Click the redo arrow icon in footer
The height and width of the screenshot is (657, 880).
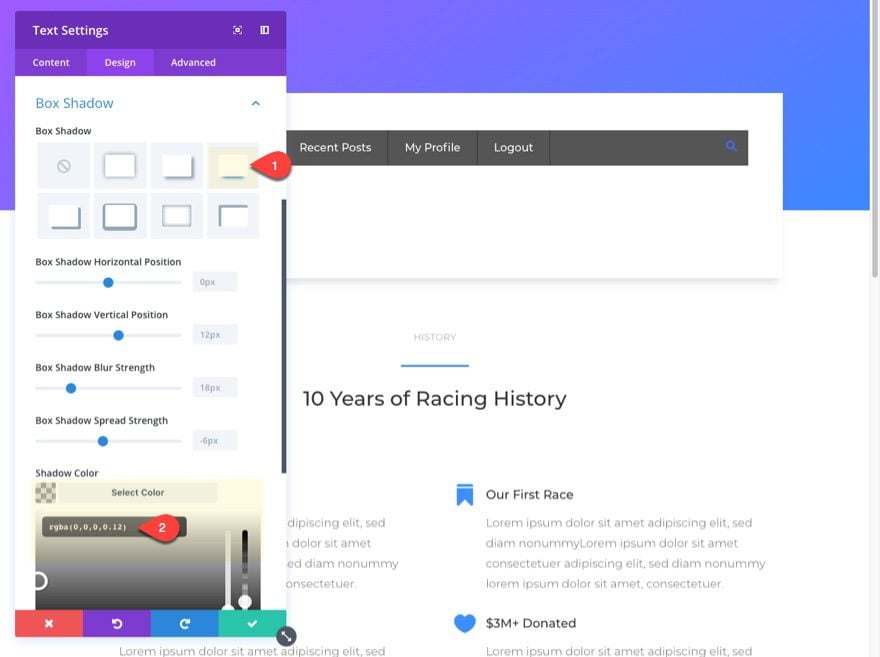pyautogui.click(x=185, y=623)
